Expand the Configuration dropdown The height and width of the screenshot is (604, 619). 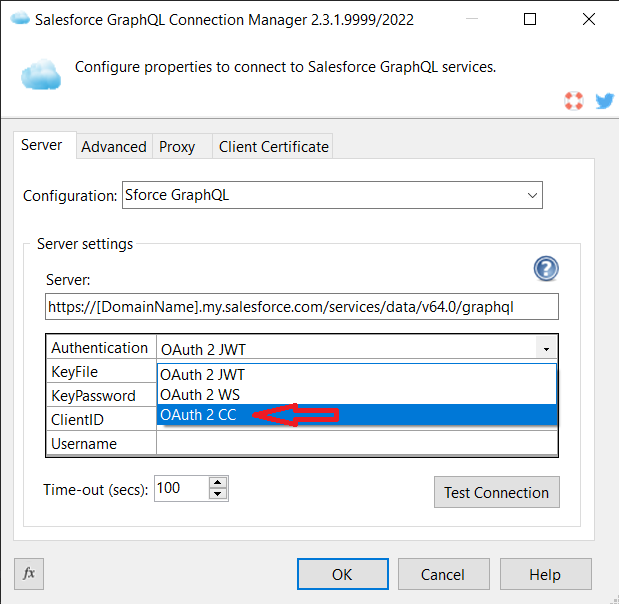(x=532, y=195)
